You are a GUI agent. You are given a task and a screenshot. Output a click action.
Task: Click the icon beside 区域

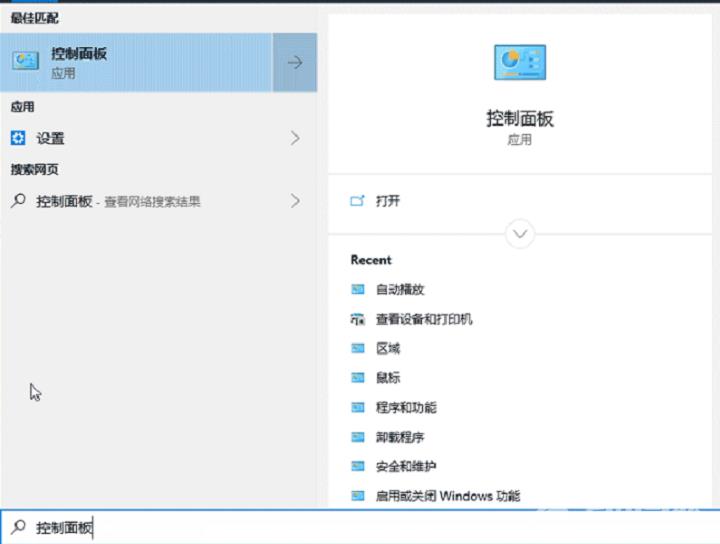(x=358, y=348)
